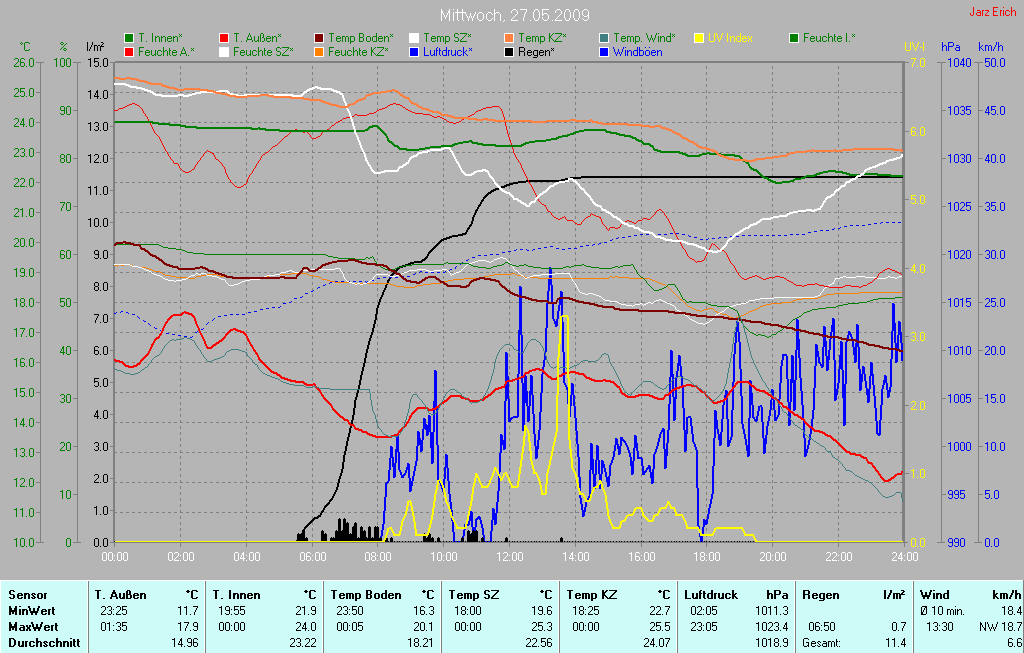This screenshot has height=653, width=1024.
Task: Select the 'Feuchte I.*' legend label
Action: 829,39
